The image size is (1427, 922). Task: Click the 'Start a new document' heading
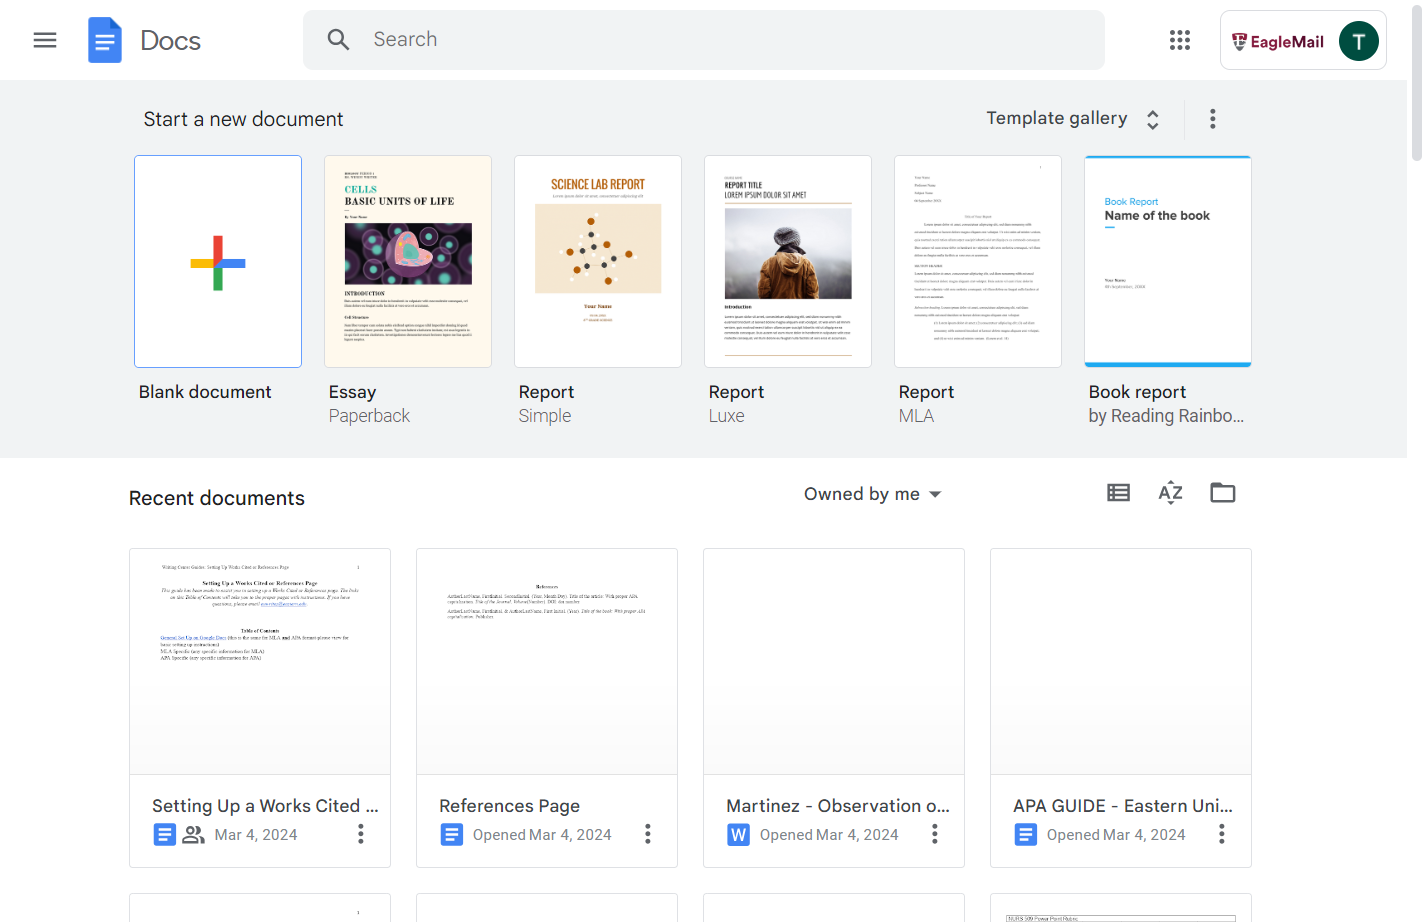[x=243, y=119]
